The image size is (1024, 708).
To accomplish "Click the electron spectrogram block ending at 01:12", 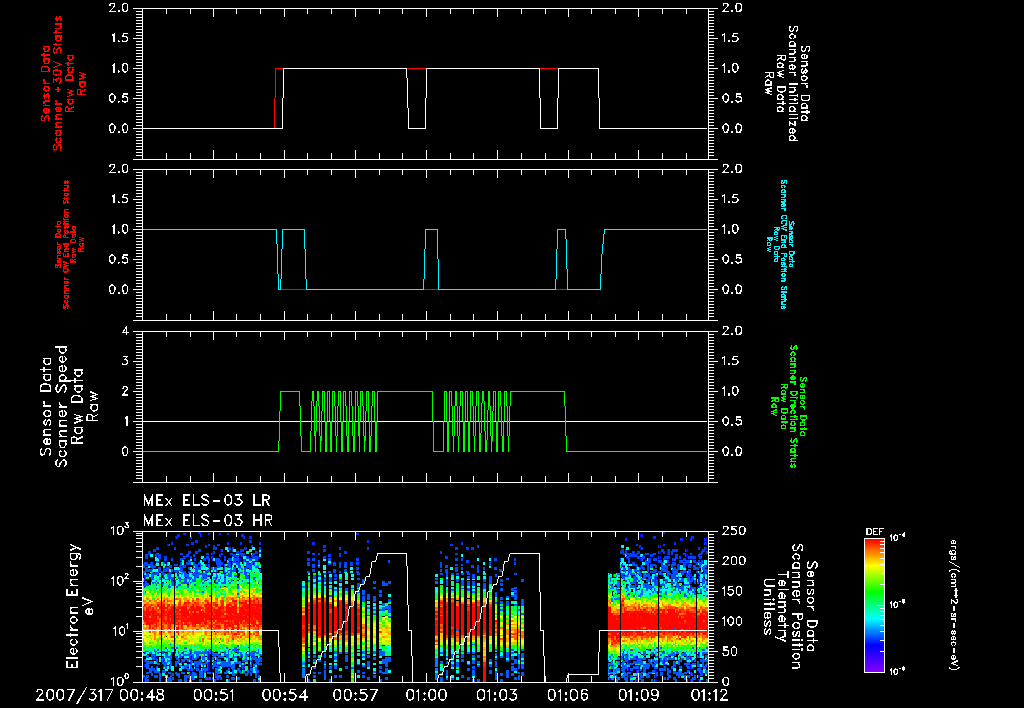I will click(x=658, y=607).
